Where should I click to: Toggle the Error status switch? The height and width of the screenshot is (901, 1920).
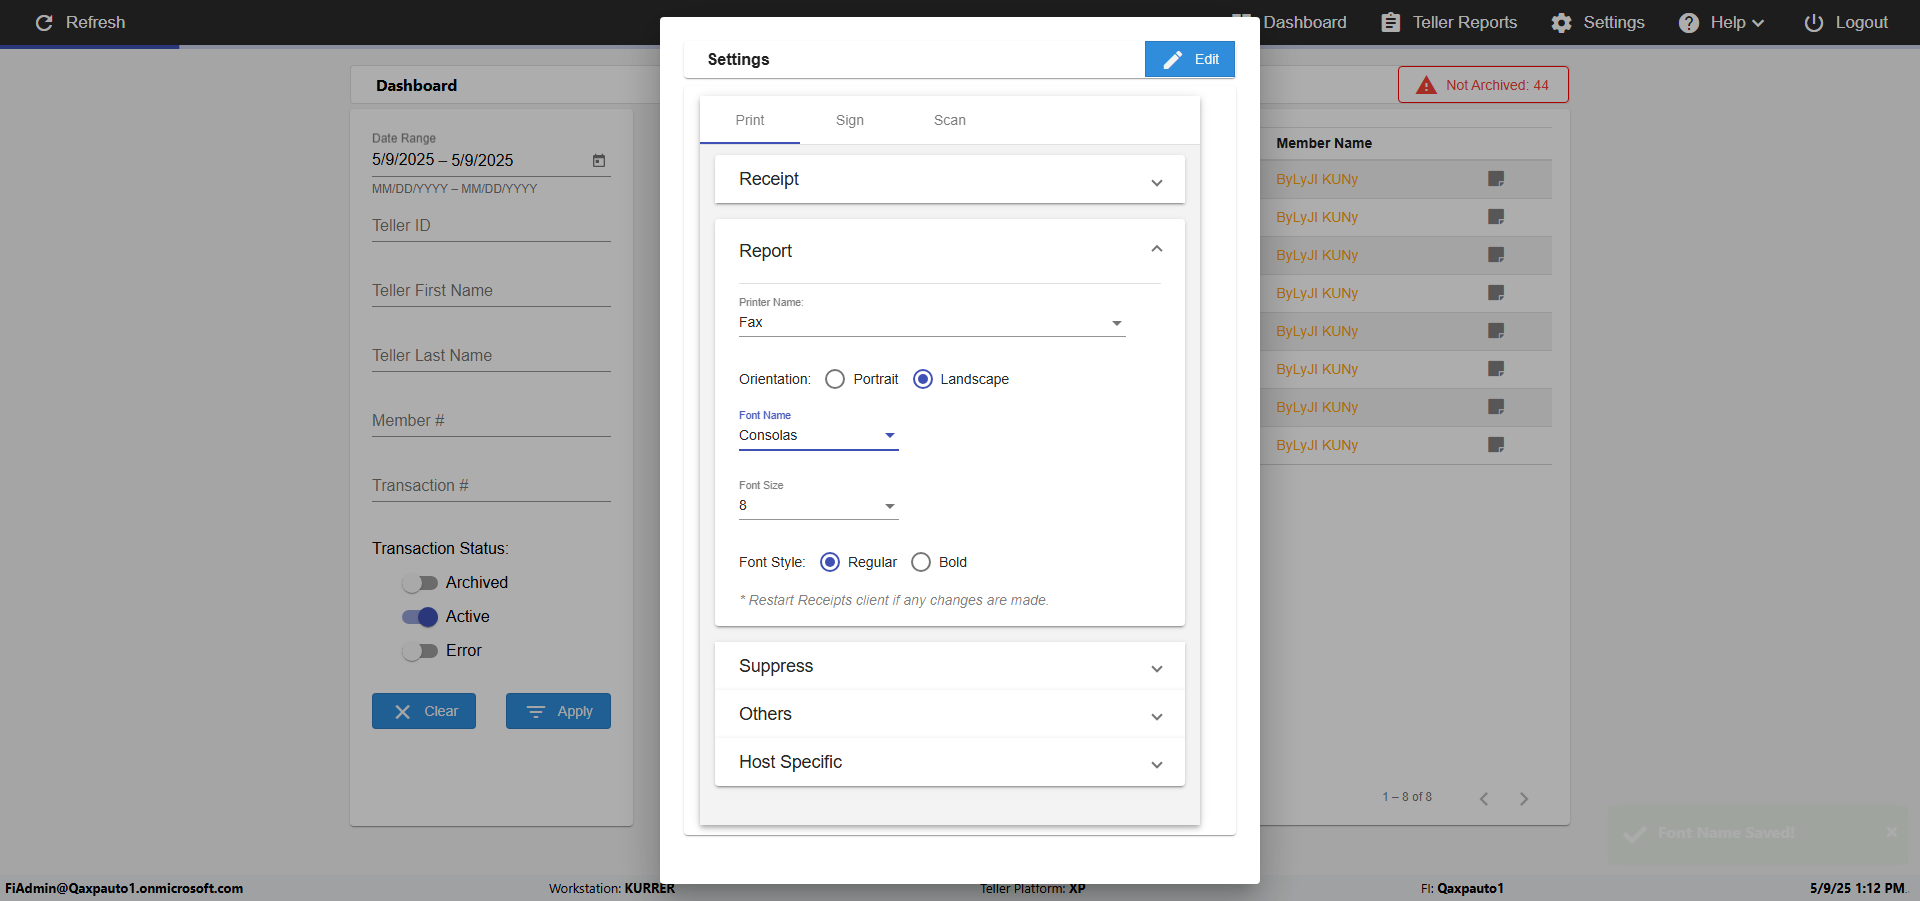[420, 651]
